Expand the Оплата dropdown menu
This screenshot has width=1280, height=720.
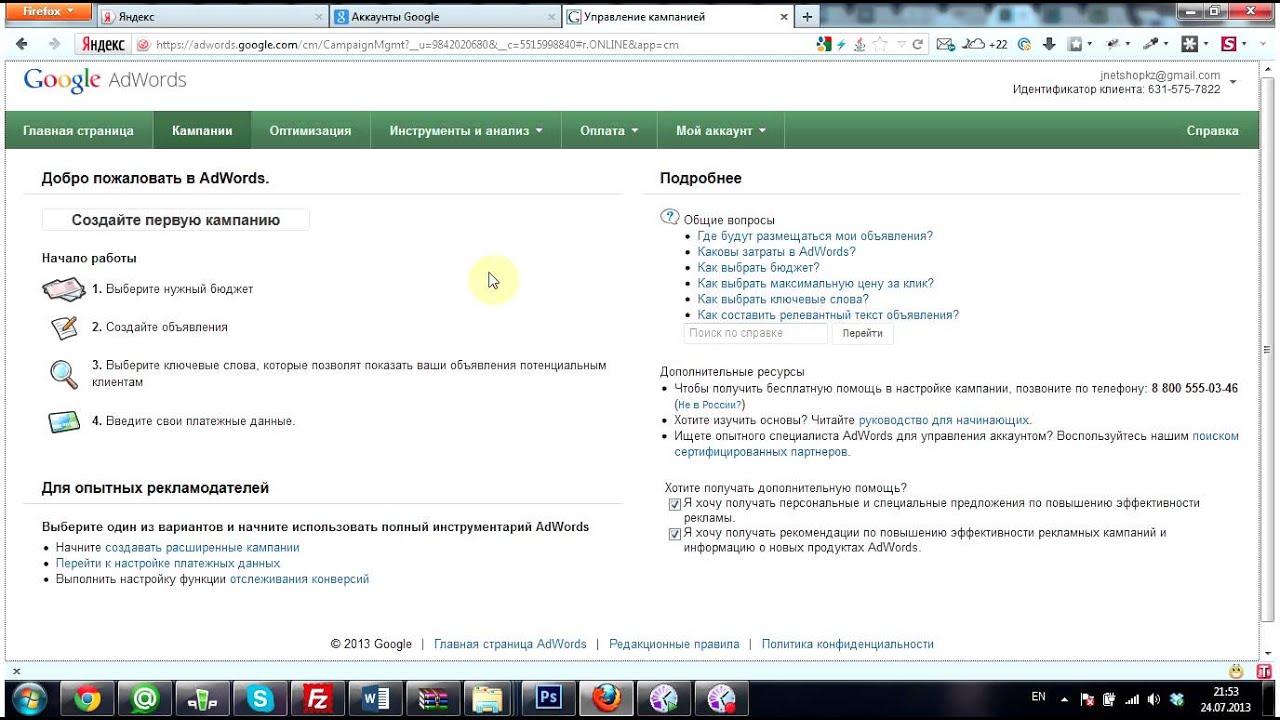click(x=609, y=131)
